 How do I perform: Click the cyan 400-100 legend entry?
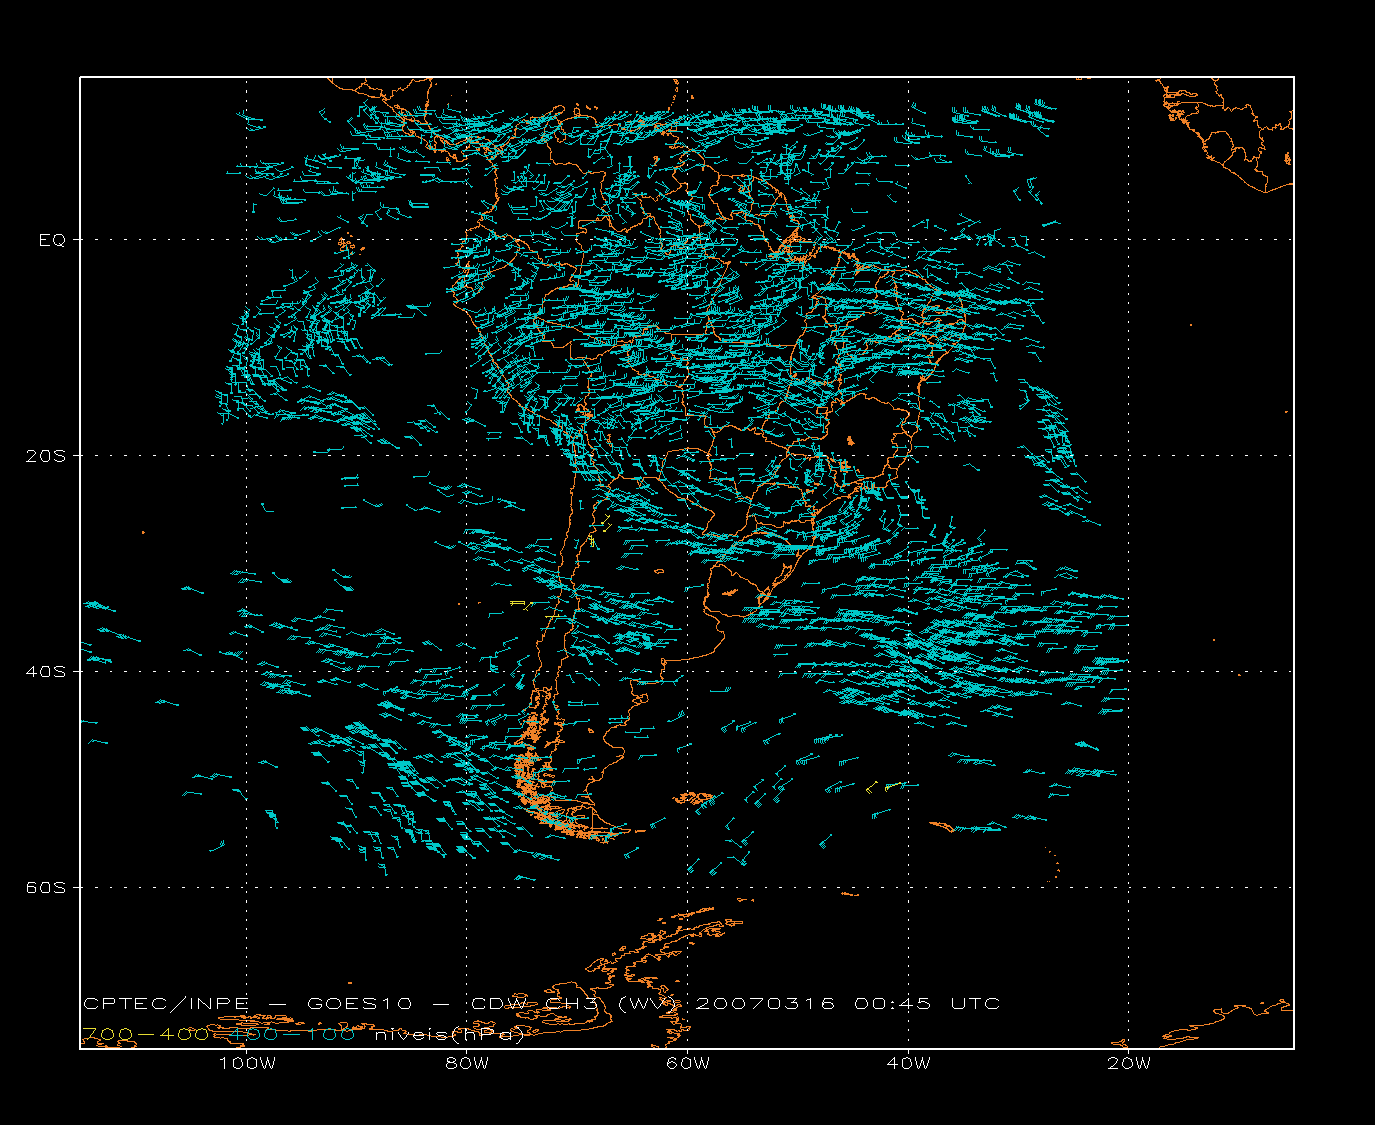[x=292, y=1035]
